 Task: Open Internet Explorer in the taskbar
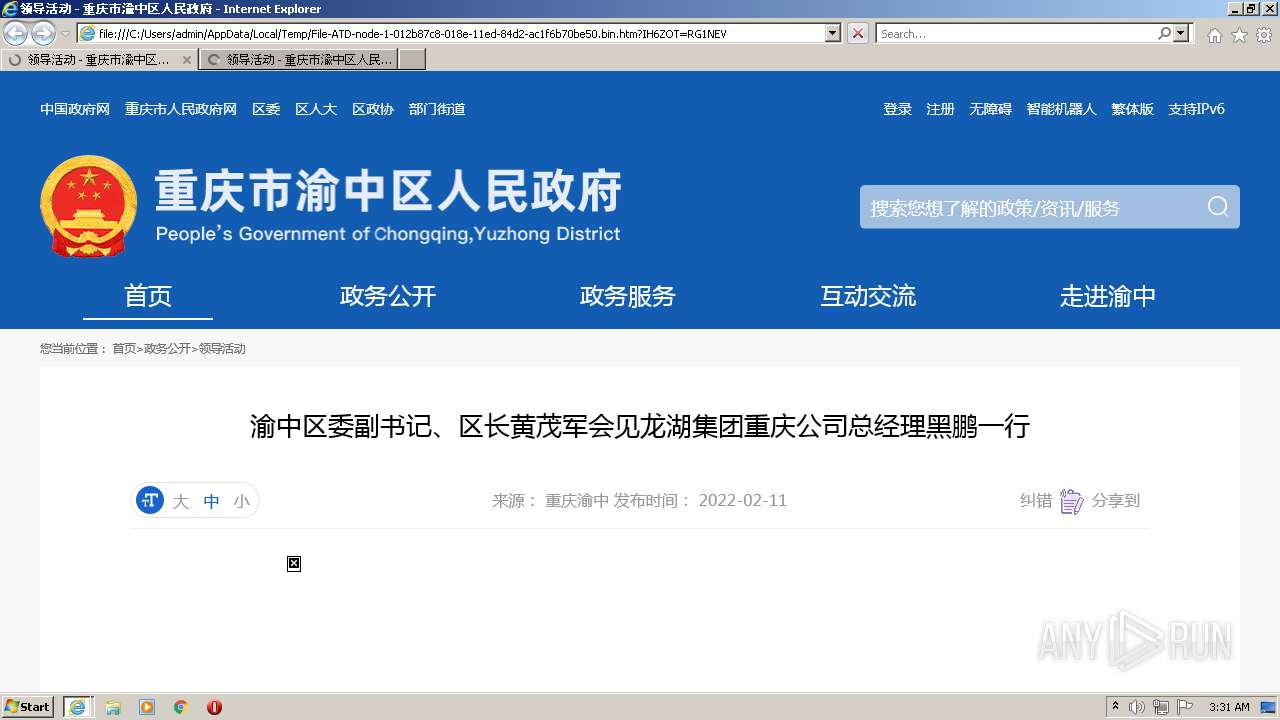point(78,707)
